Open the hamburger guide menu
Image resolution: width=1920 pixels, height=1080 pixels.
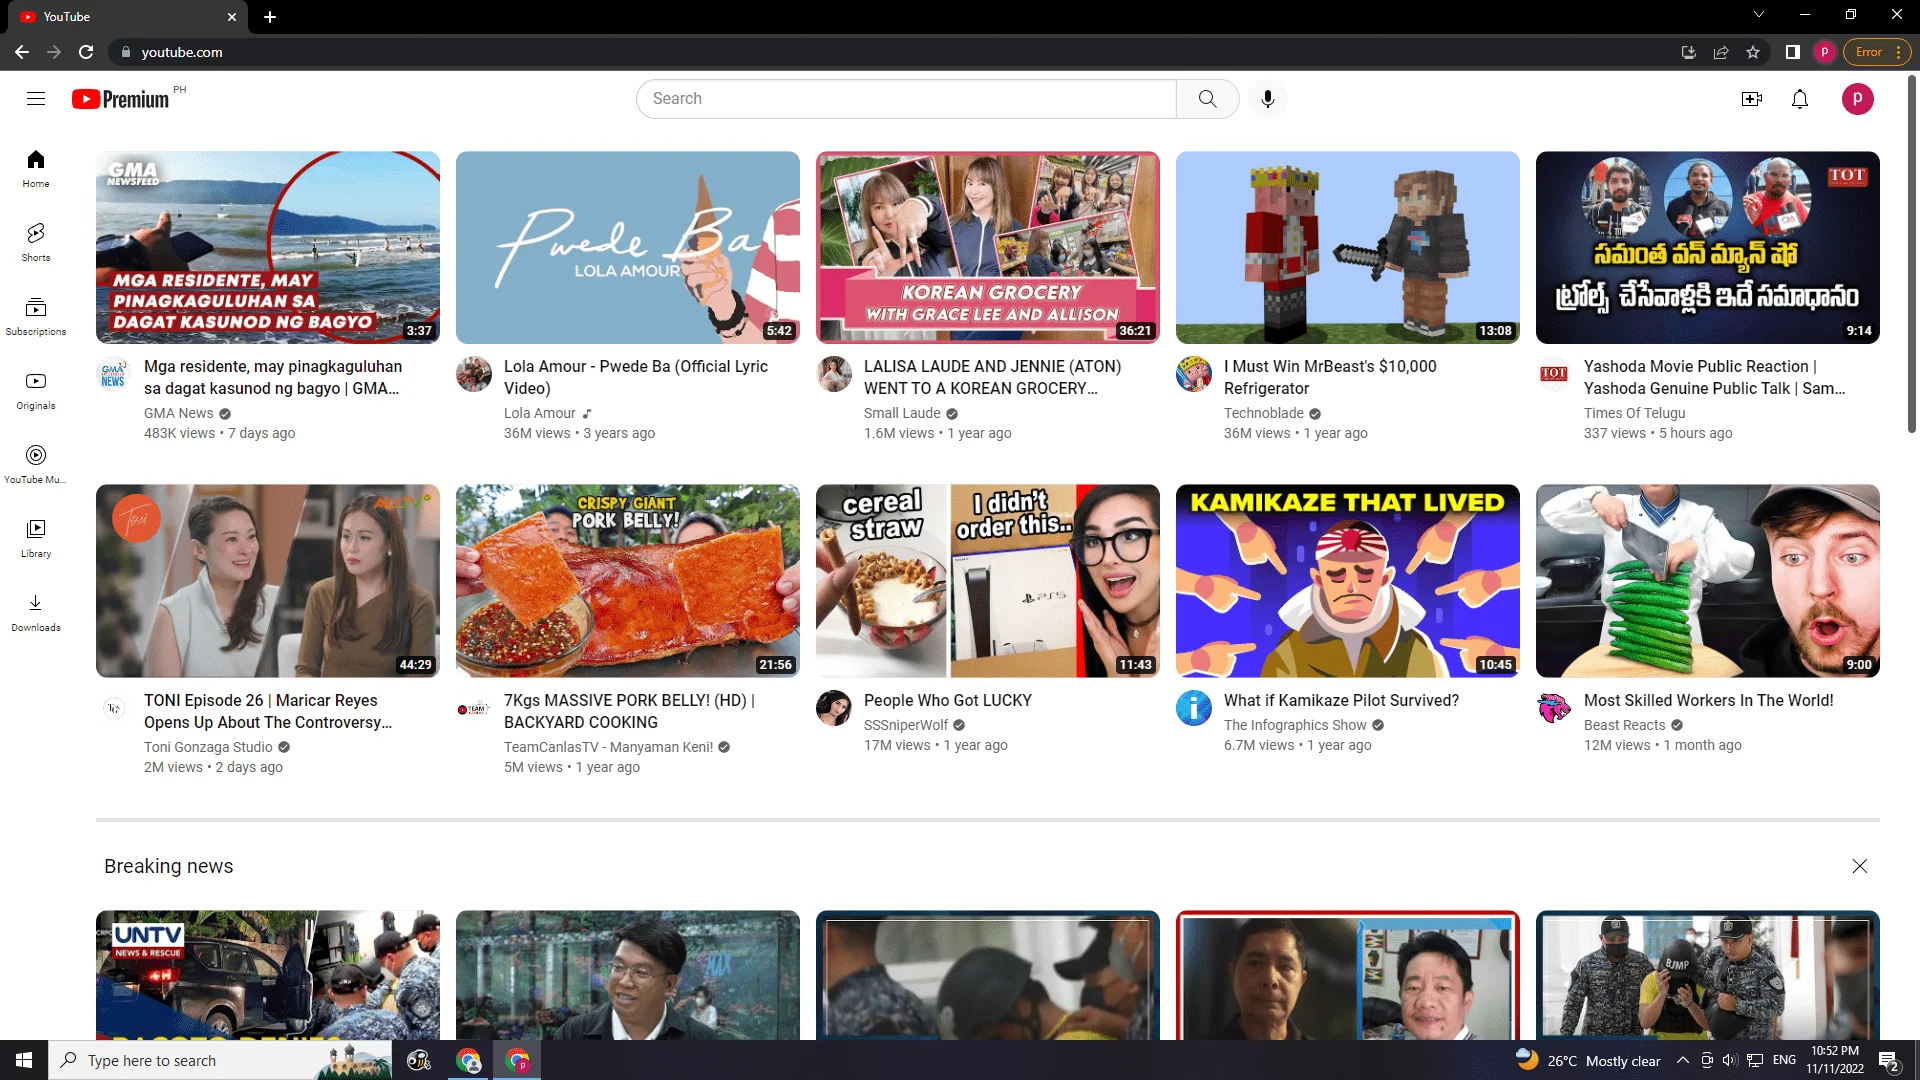click(x=36, y=98)
